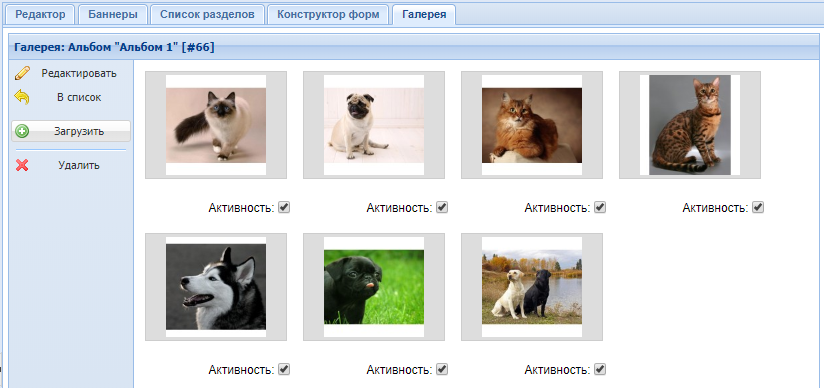Go to Конструктор форм tab
This screenshot has height=388, width=824.
(x=328, y=14)
